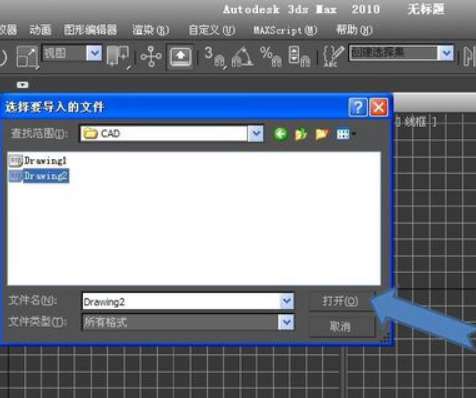Select the scale tool icon
Image resolution: width=476 pixels, height=398 pixels.
pyautogui.click(x=27, y=57)
